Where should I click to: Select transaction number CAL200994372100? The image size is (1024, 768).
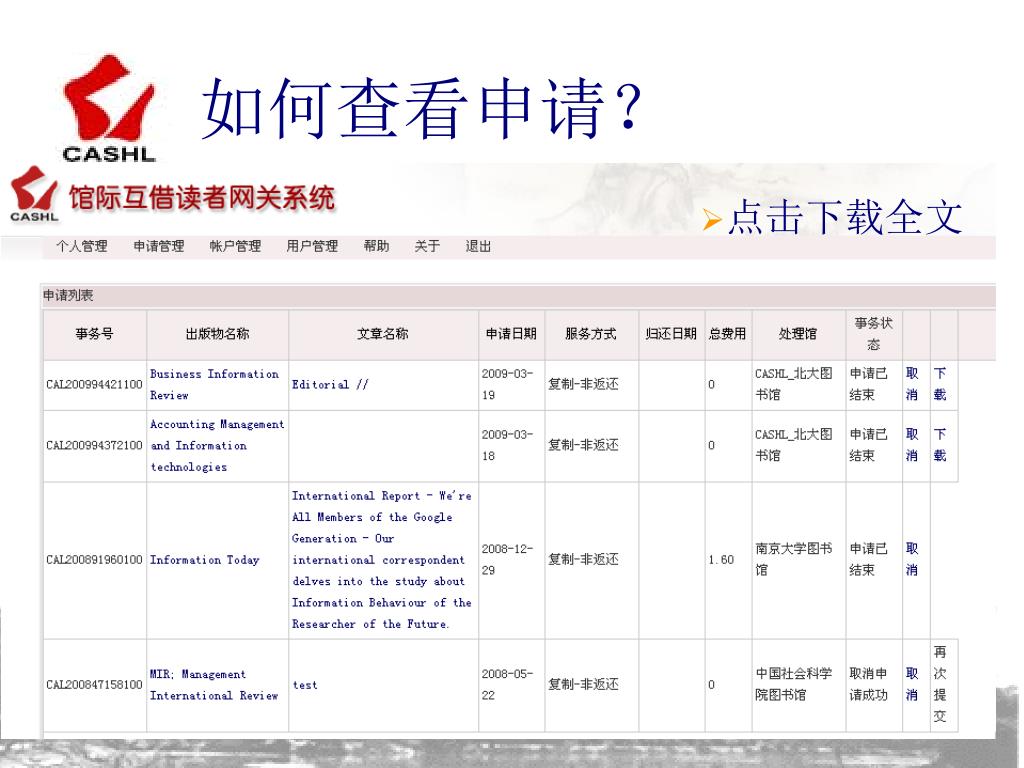pos(94,445)
